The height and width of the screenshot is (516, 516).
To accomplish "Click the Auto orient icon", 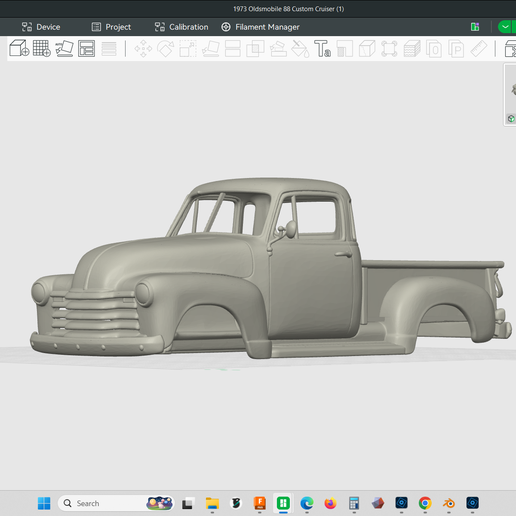I will [x=64, y=49].
